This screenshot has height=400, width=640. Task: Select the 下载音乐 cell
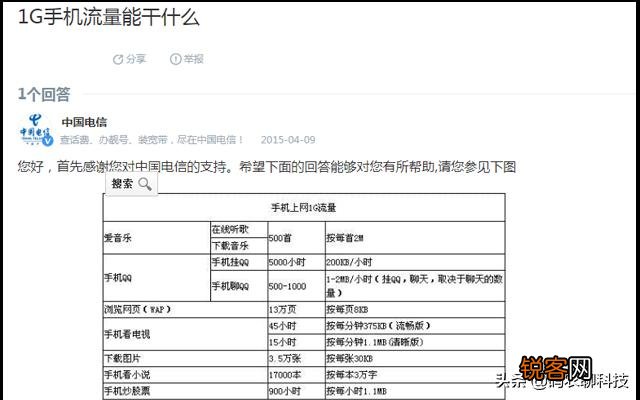coord(239,246)
